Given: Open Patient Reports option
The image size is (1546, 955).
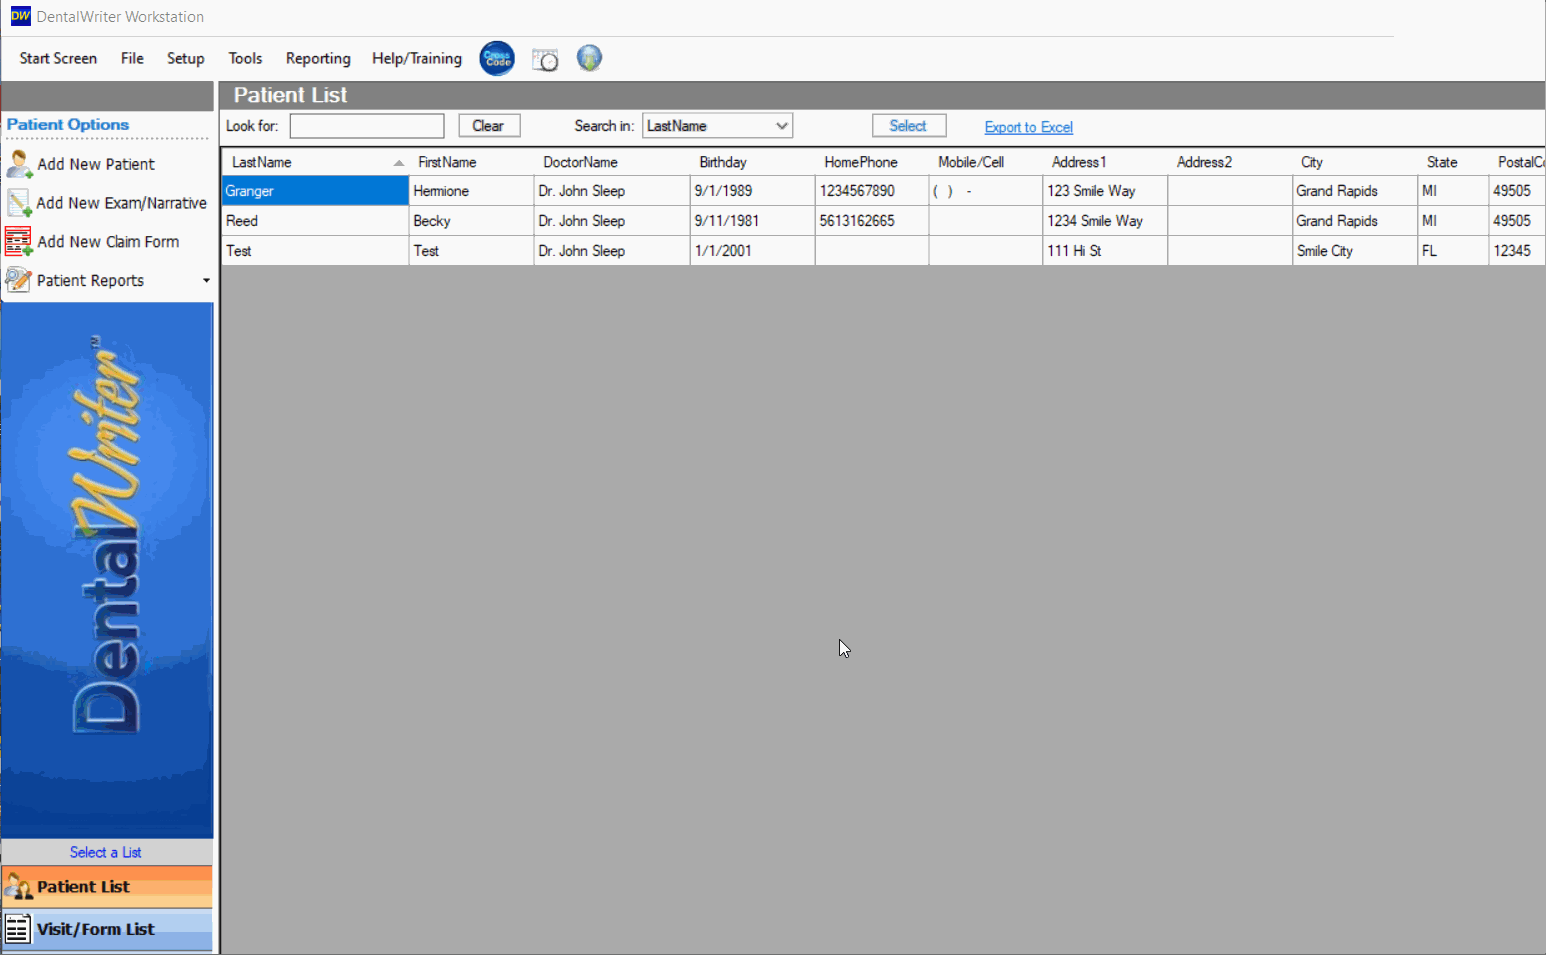Looking at the screenshot, I should (x=90, y=281).
